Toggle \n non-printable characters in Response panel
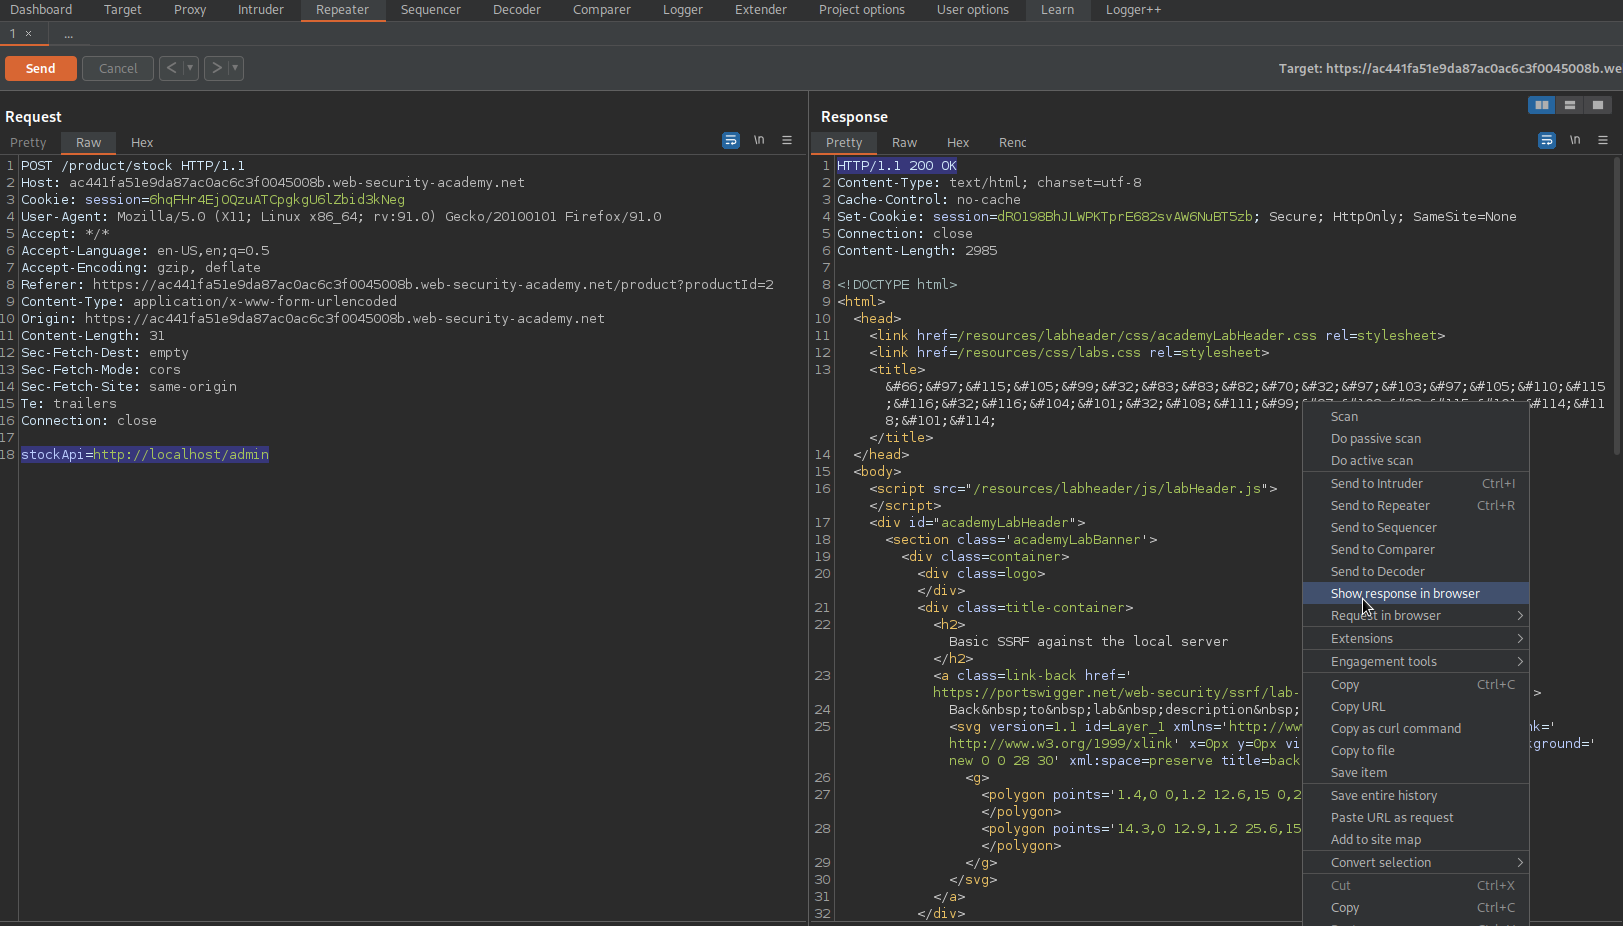The height and width of the screenshot is (926, 1623). (x=1575, y=140)
